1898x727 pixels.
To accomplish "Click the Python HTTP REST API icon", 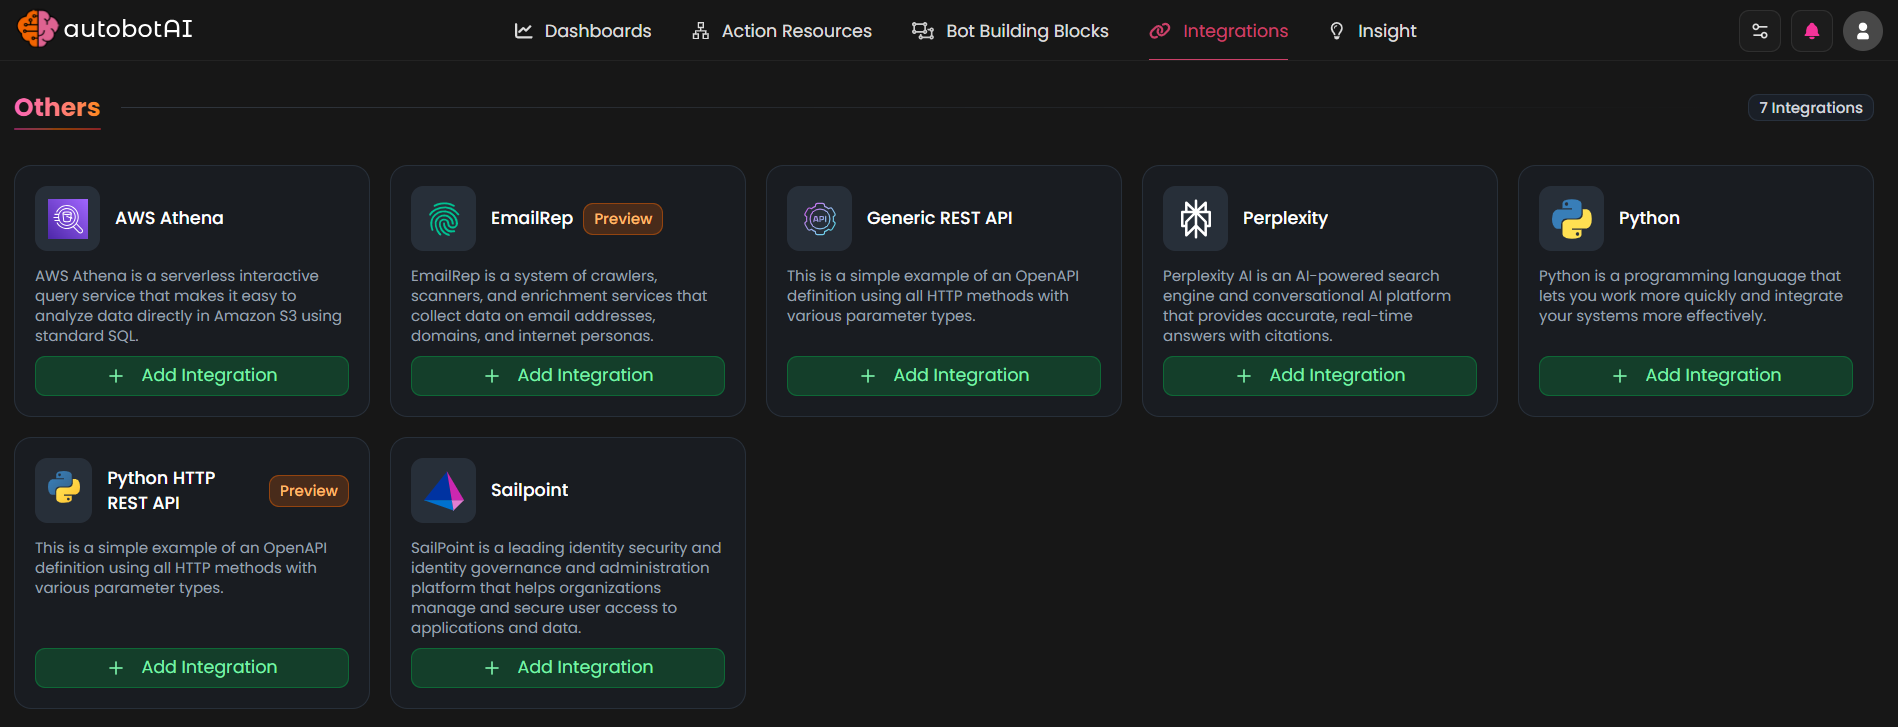I will point(64,490).
